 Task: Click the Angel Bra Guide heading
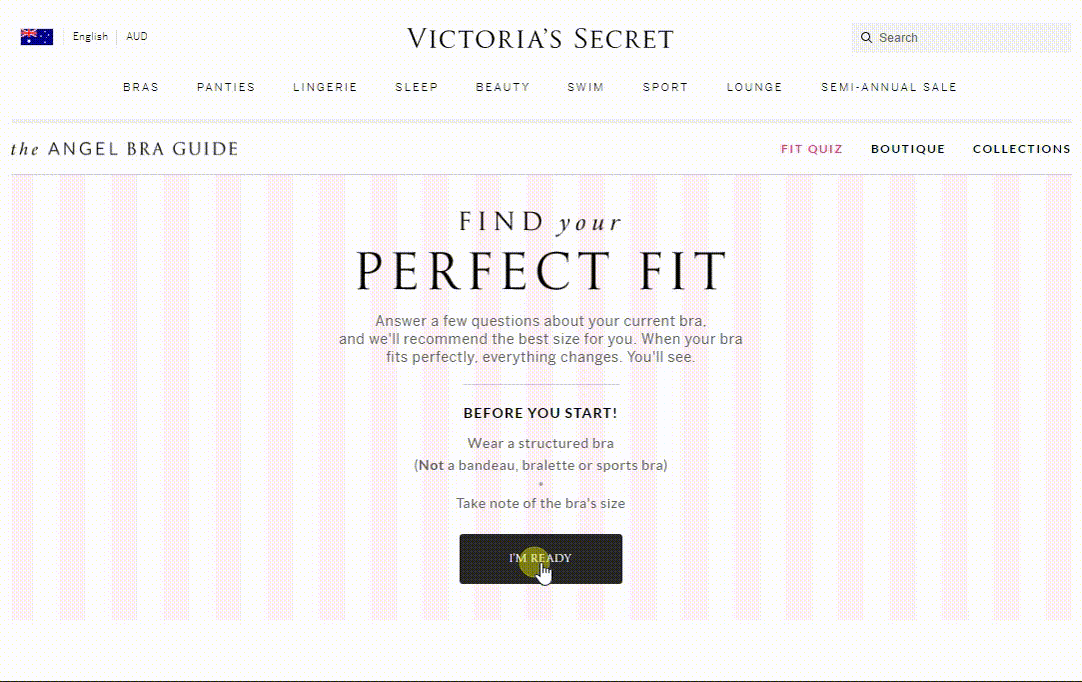point(124,149)
